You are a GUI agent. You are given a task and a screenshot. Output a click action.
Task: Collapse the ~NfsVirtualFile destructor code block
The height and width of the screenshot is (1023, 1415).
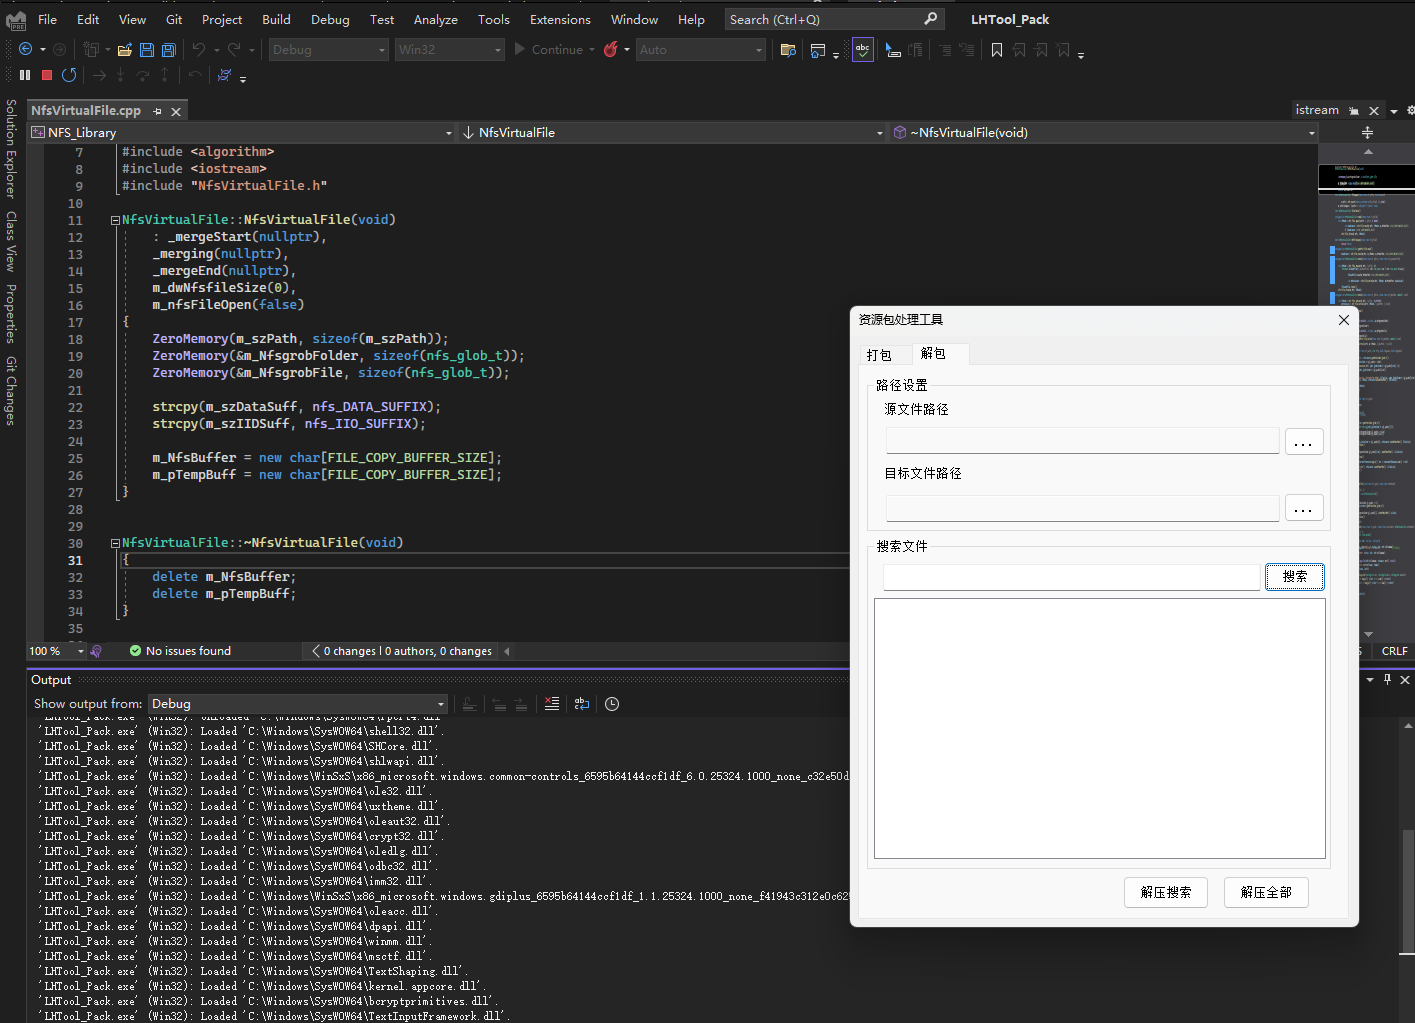(116, 543)
